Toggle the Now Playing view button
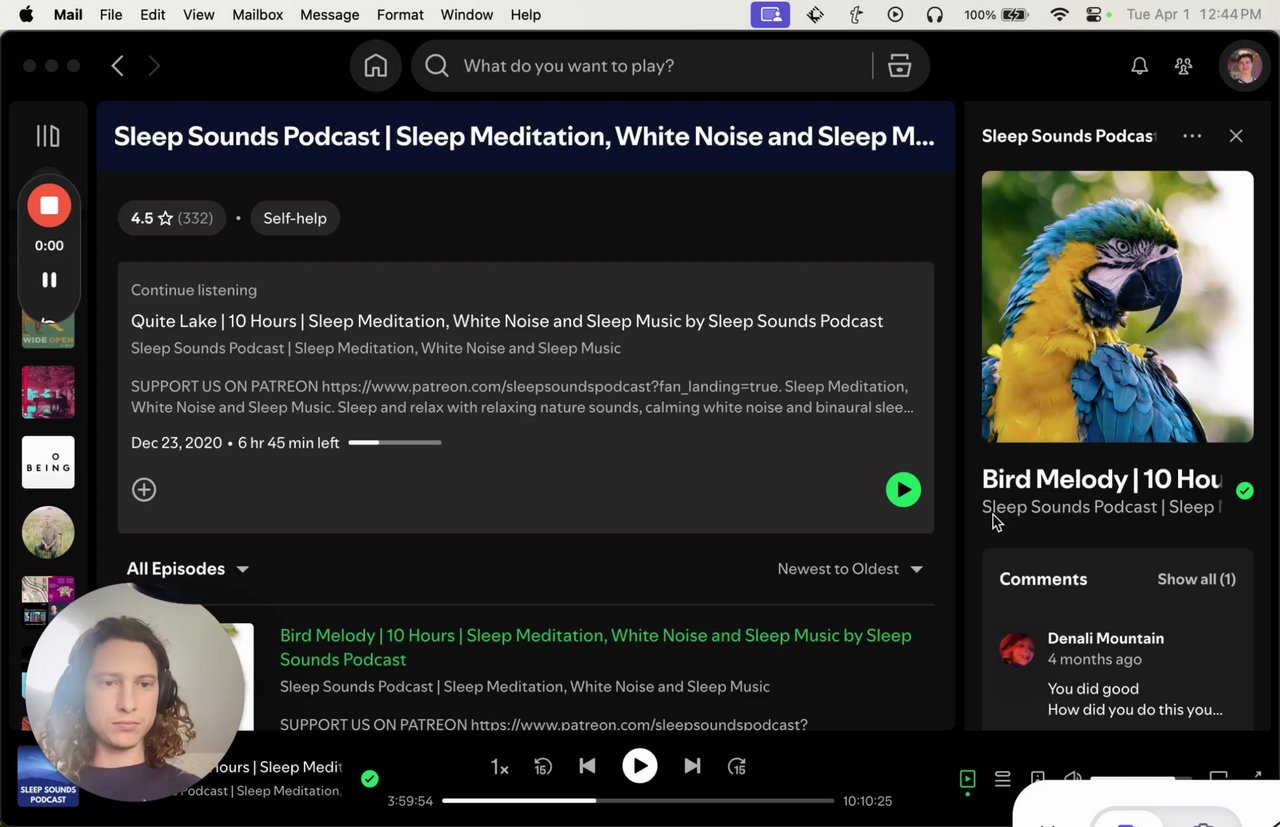 [967, 779]
